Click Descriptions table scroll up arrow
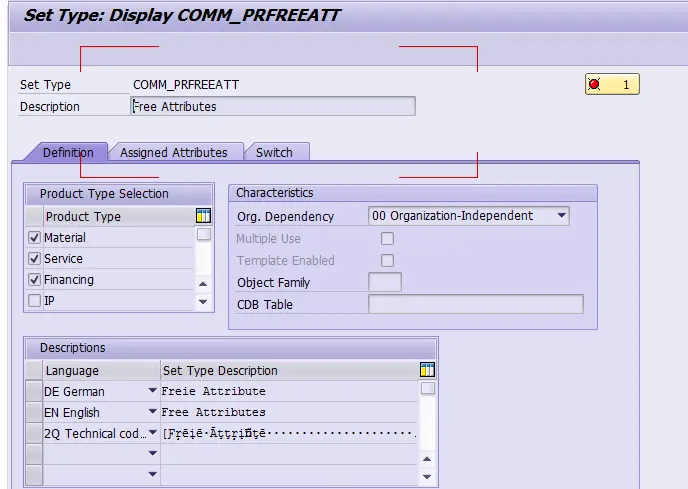Viewport: 688px width, 489px height. point(427,459)
